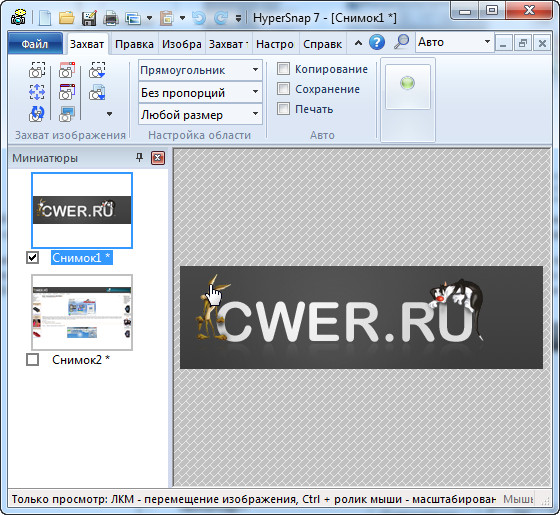Open the Прямоугольник shape dropdown
560x515 pixels.
(200, 70)
